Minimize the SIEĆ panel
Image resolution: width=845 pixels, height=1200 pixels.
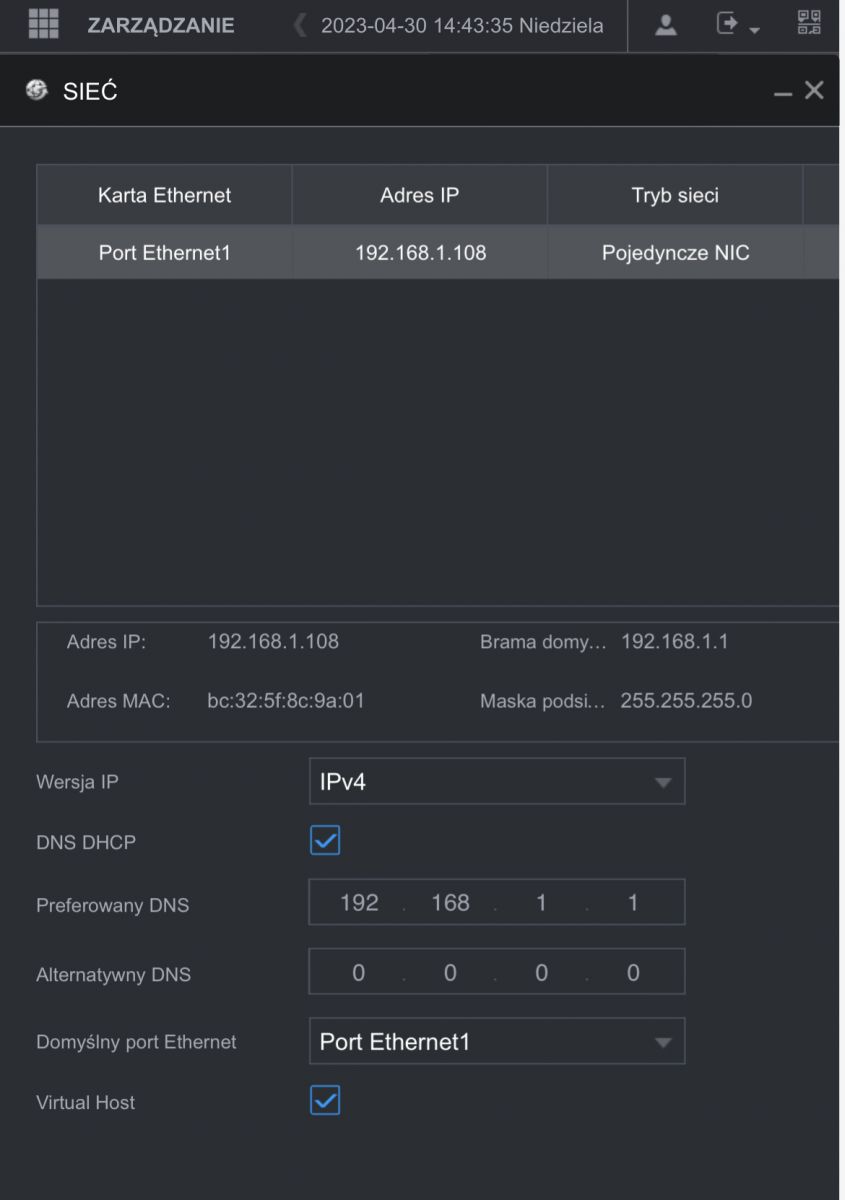point(783,92)
